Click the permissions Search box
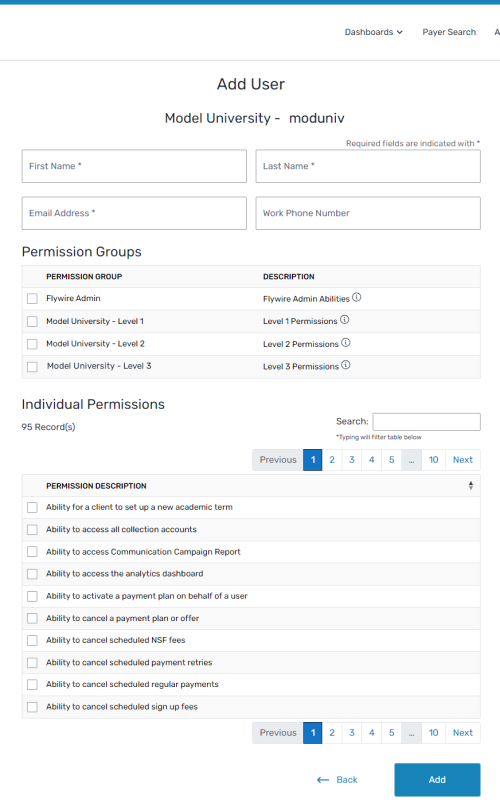Viewport: 500px width, 804px height. [427, 421]
